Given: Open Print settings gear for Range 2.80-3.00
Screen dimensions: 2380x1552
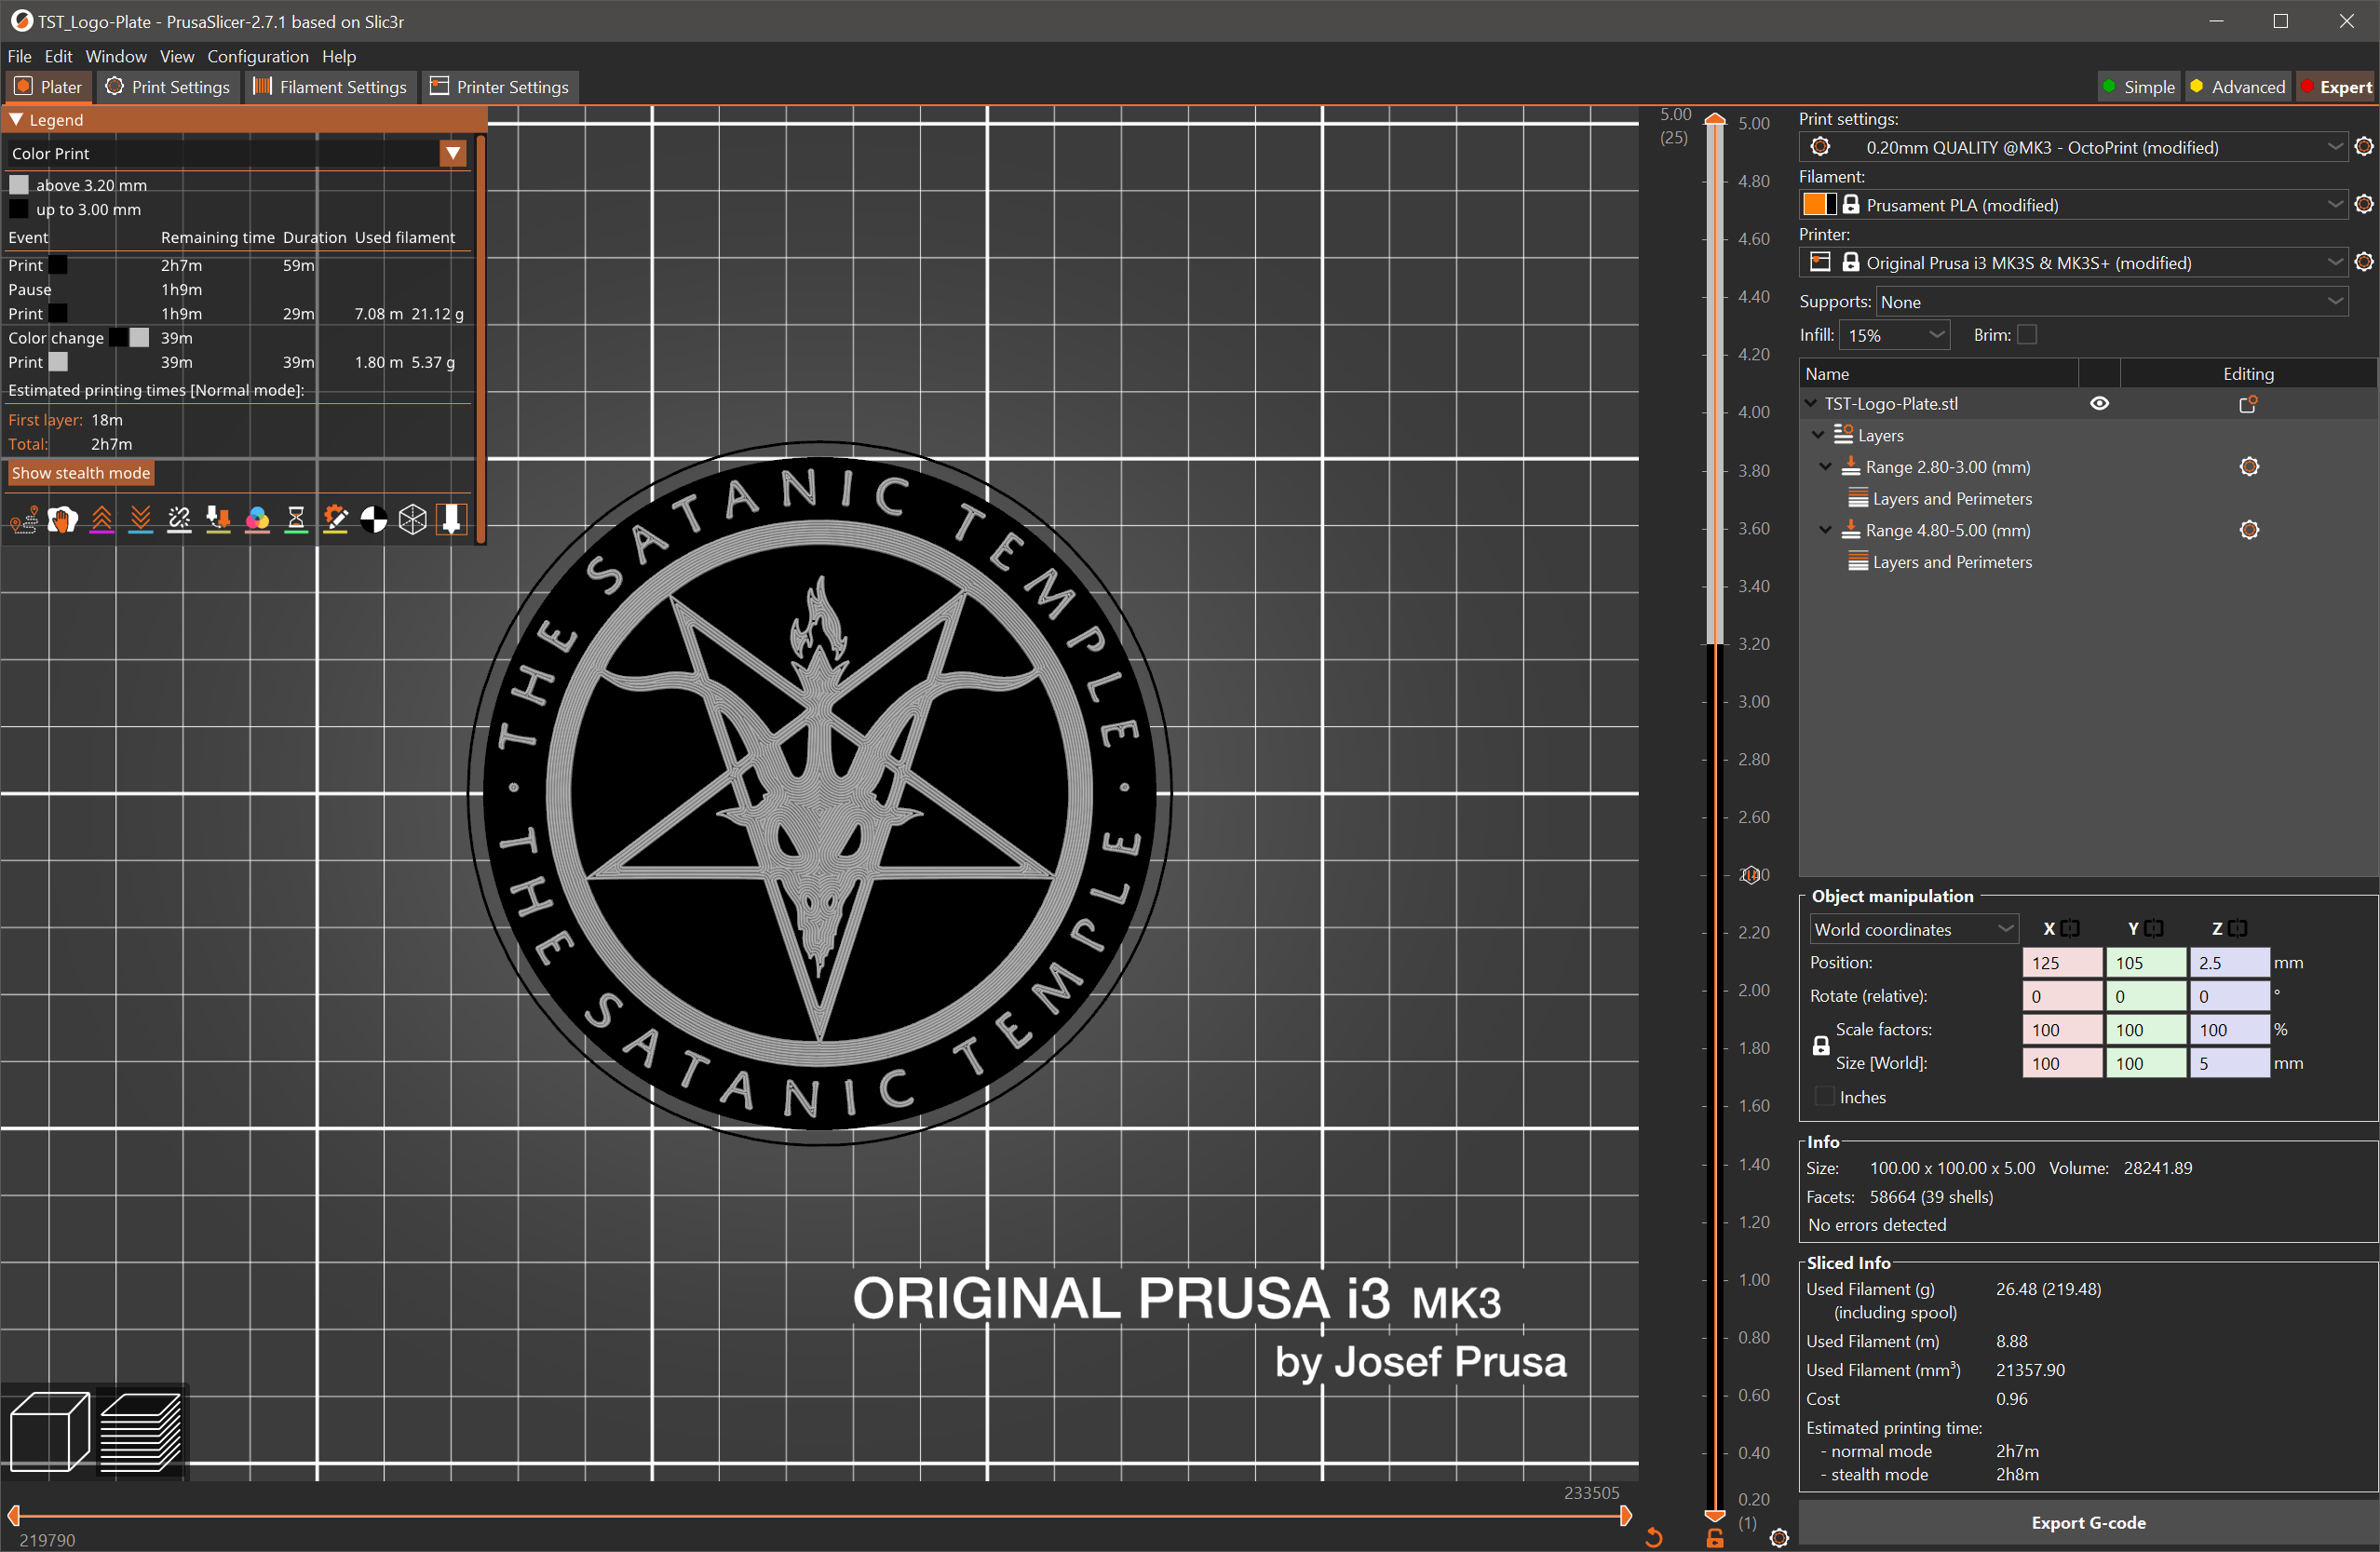Looking at the screenshot, I should click(x=2249, y=466).
